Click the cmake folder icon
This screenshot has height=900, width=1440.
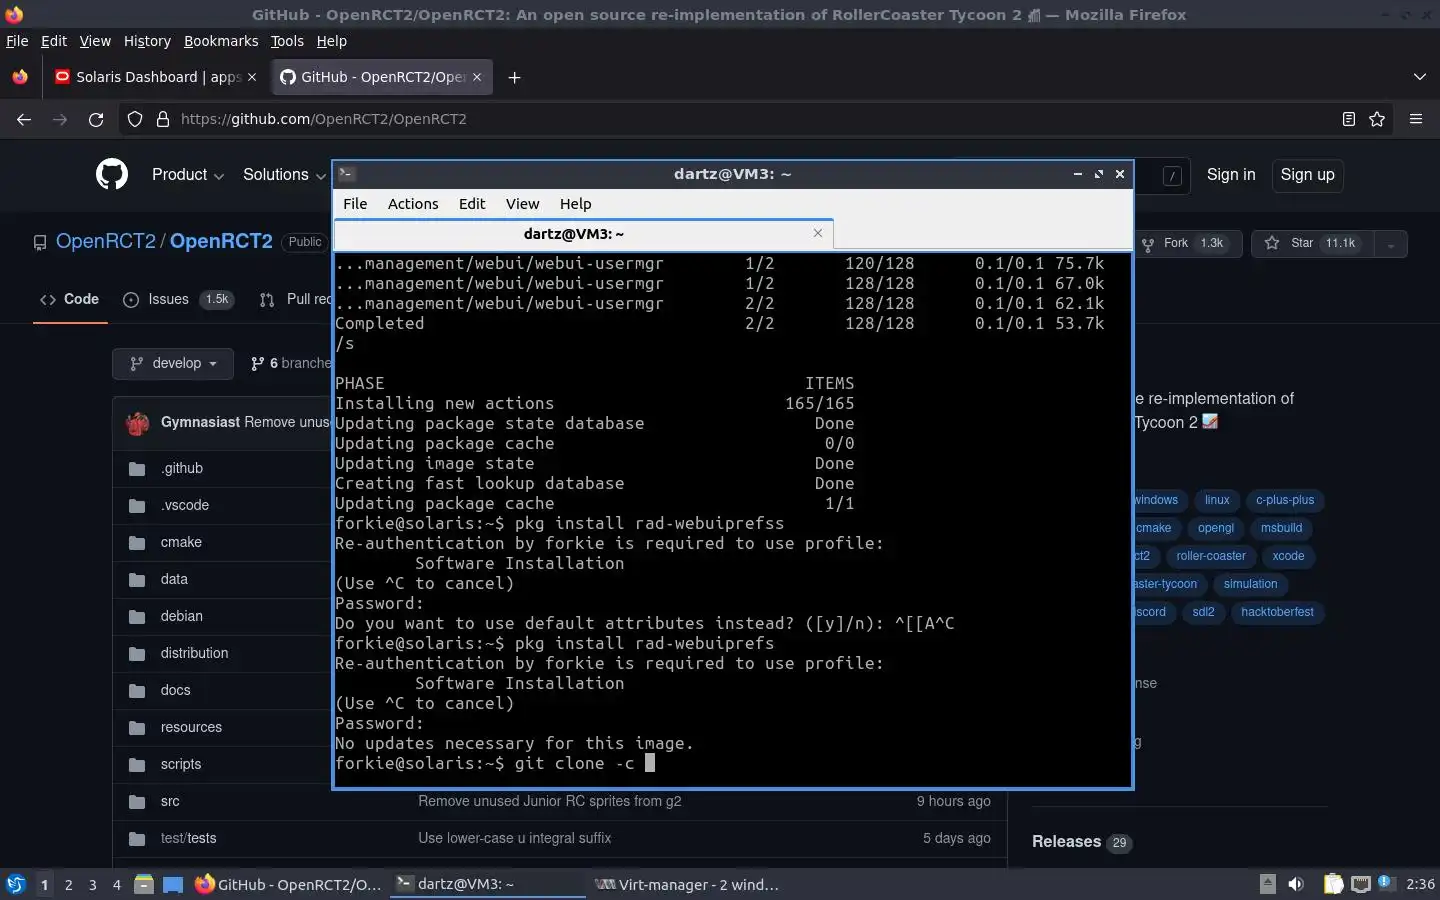point(137,542)
